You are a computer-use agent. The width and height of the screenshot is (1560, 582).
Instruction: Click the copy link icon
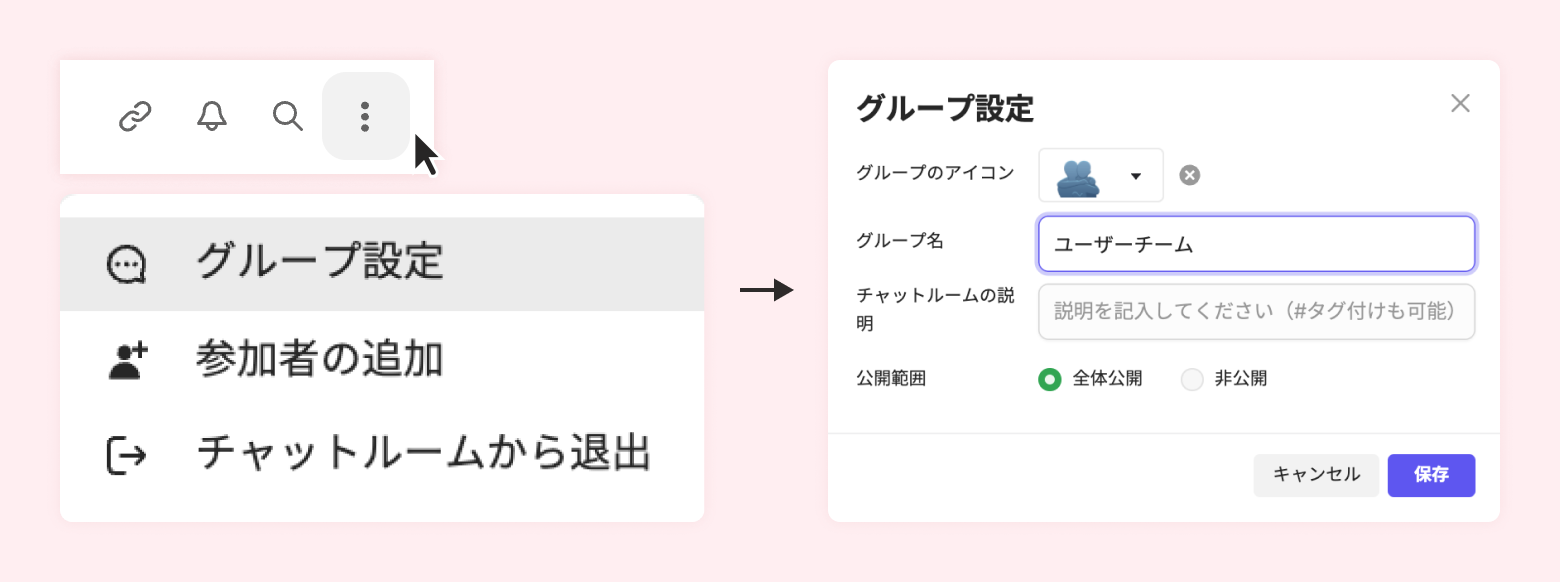click(x=135, y=117)
